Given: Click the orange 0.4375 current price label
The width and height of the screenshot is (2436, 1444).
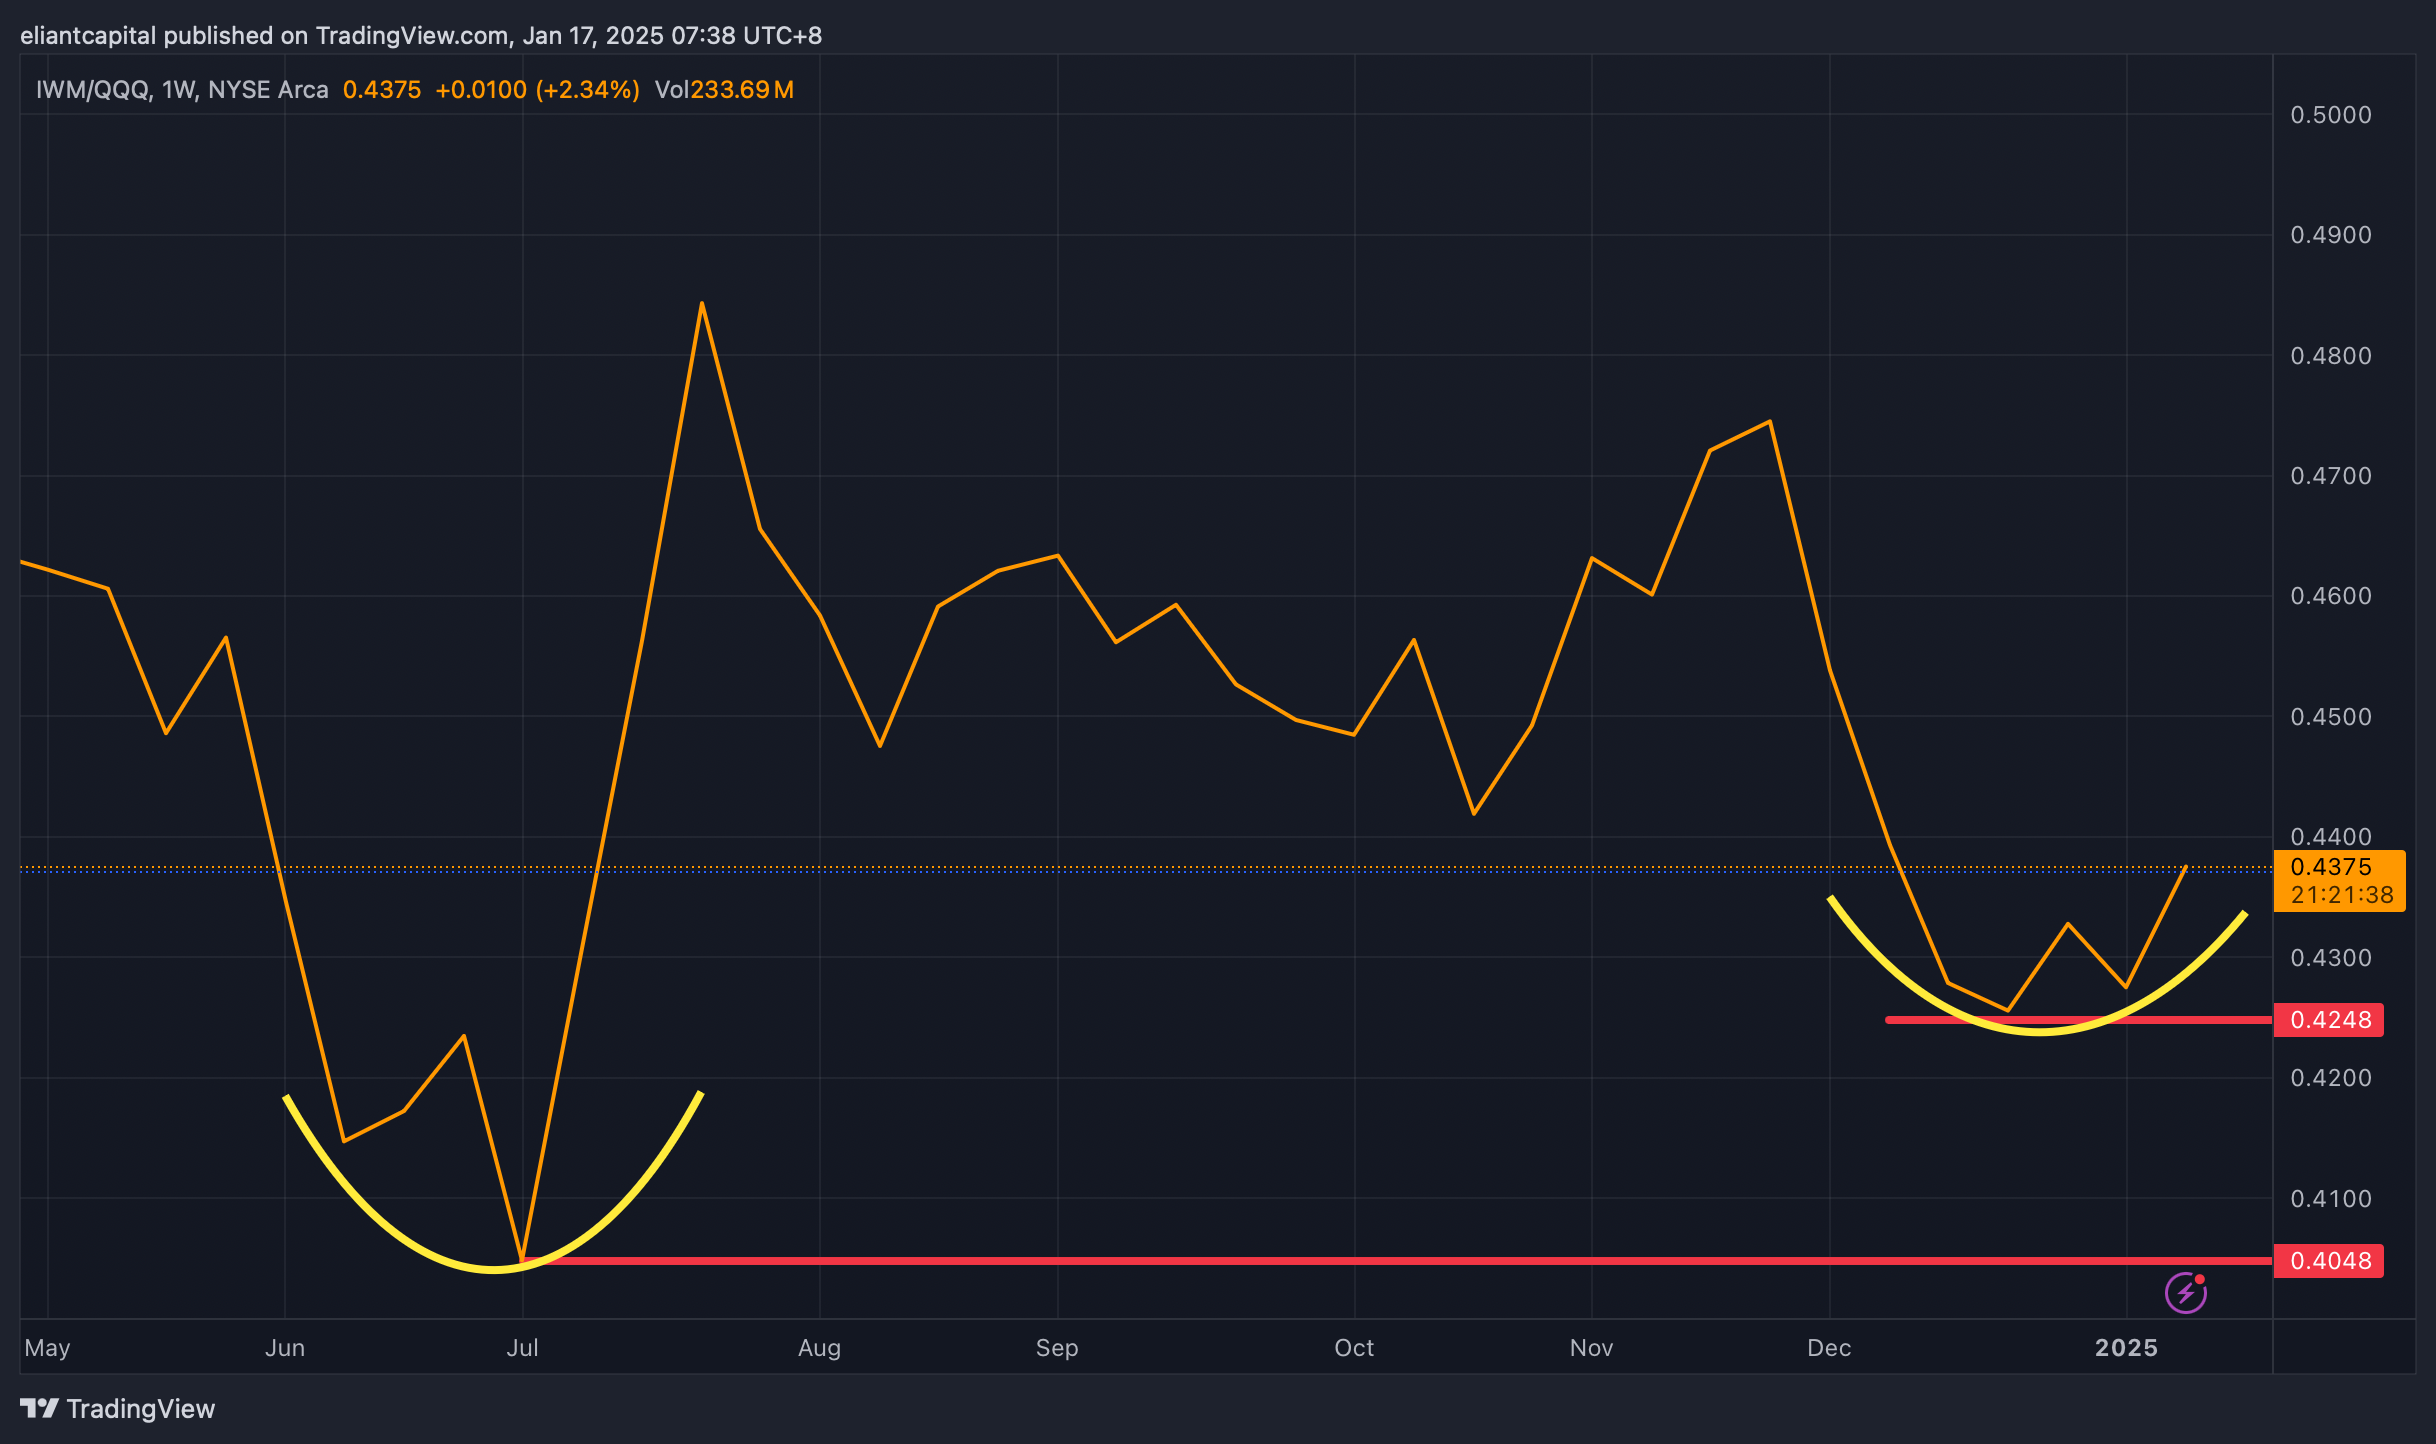Looking at the screenshot, I should 2330,866.
